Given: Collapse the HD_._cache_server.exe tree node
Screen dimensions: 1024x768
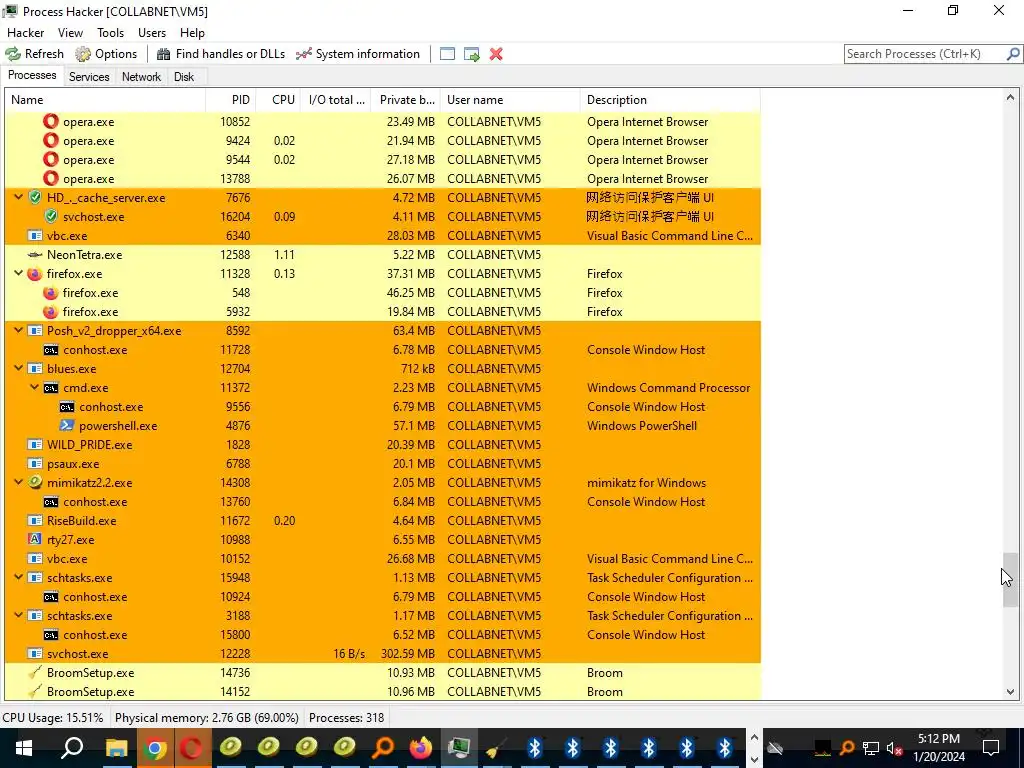Looking at the screenshot, I should (x=19, y=197).
